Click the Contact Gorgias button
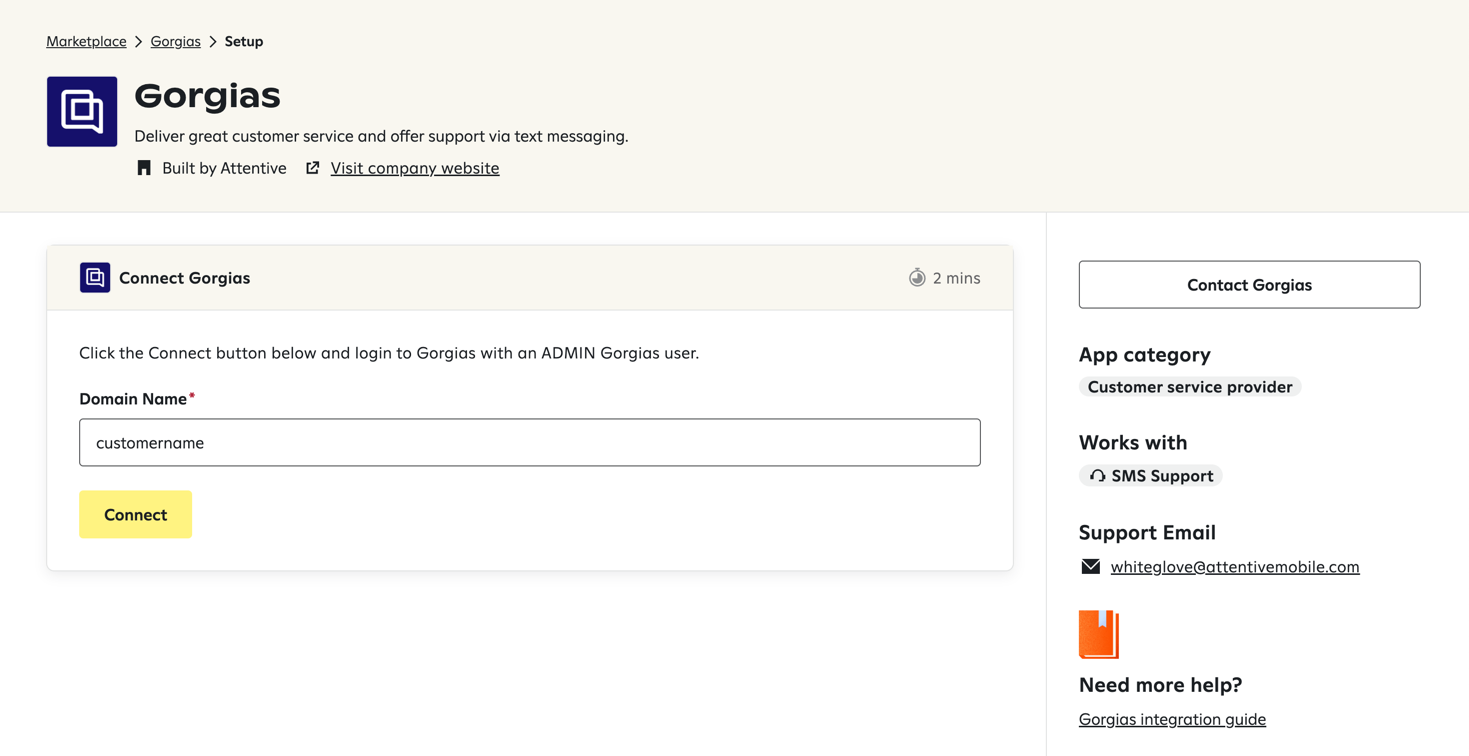The image size is (1469, 756). 1249,284
